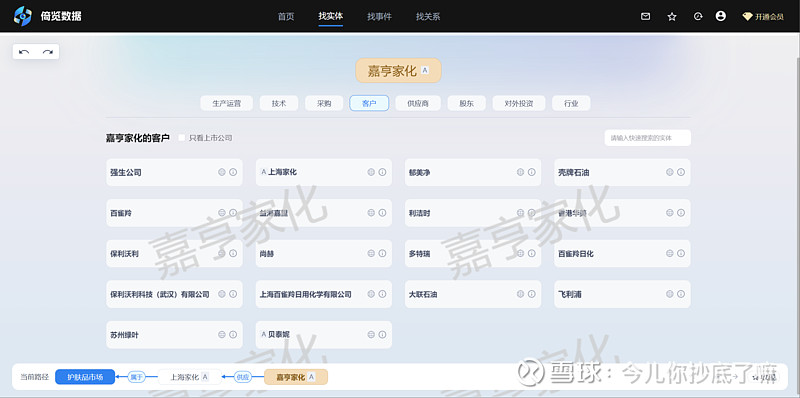Open the 利洁时 customer card
Viewport: 800px width, 398px height.
pos(473,213)
